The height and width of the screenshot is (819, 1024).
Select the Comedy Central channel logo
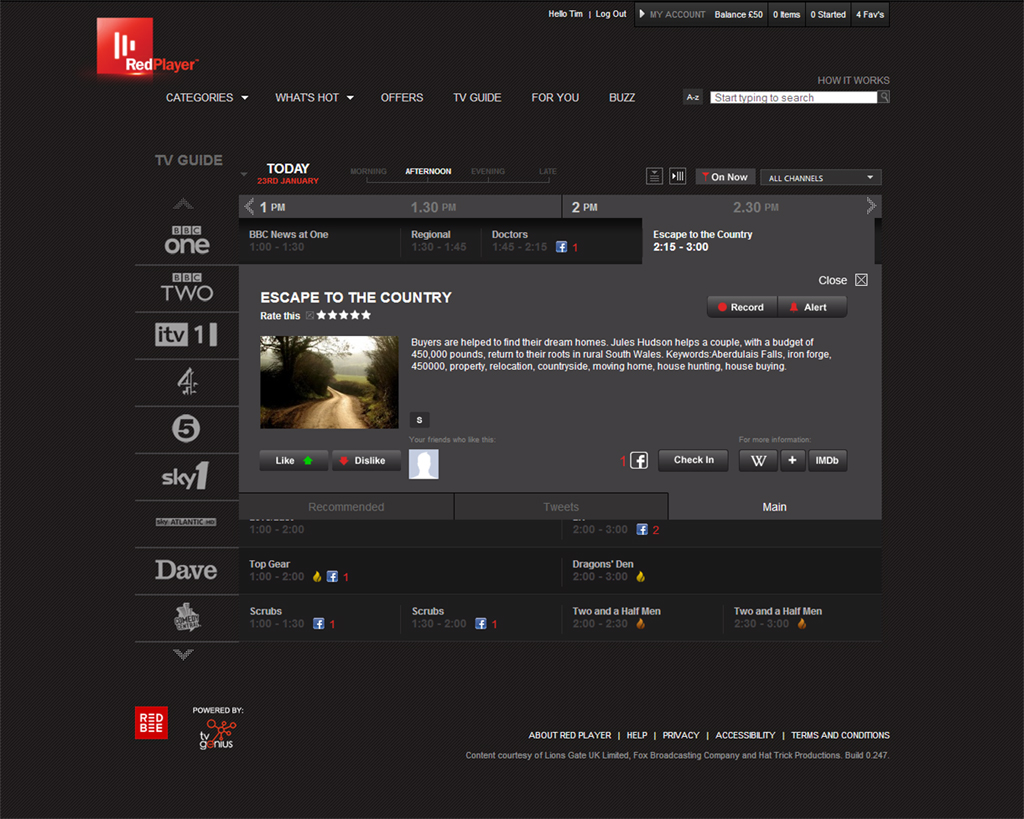[x=187, y=617]
